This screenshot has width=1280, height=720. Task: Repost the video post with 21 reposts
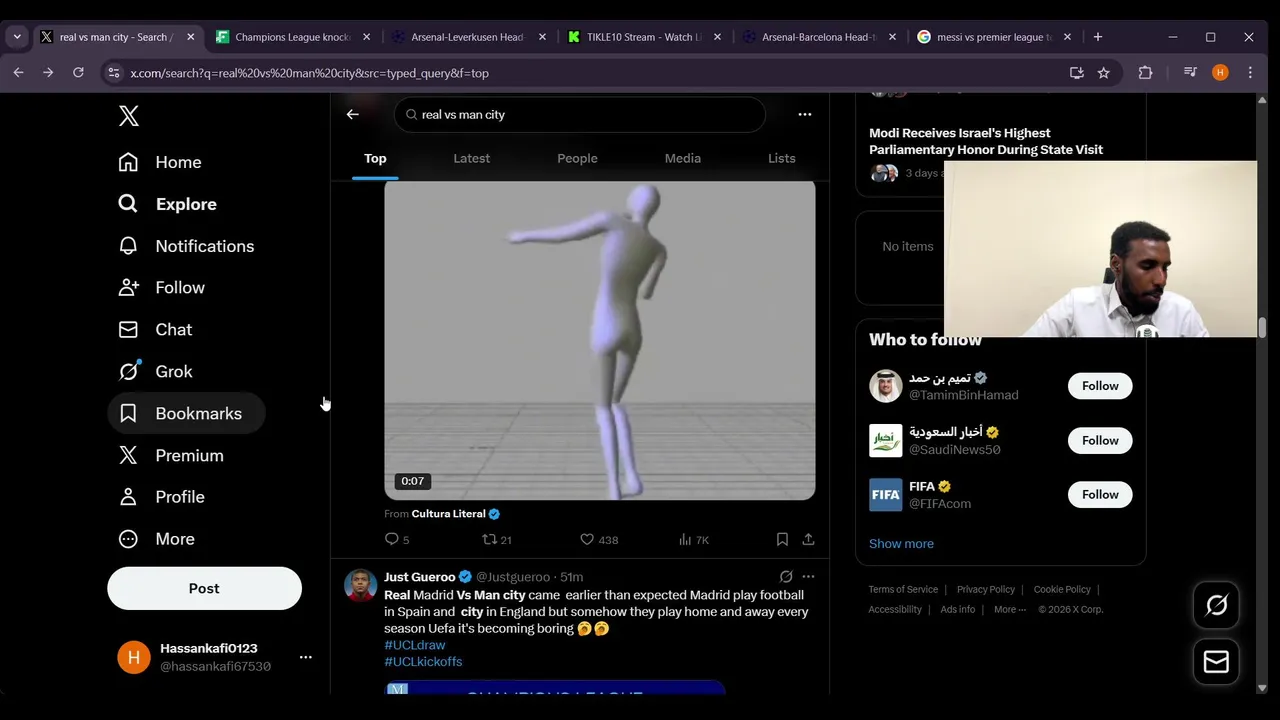tap(497, 540)
